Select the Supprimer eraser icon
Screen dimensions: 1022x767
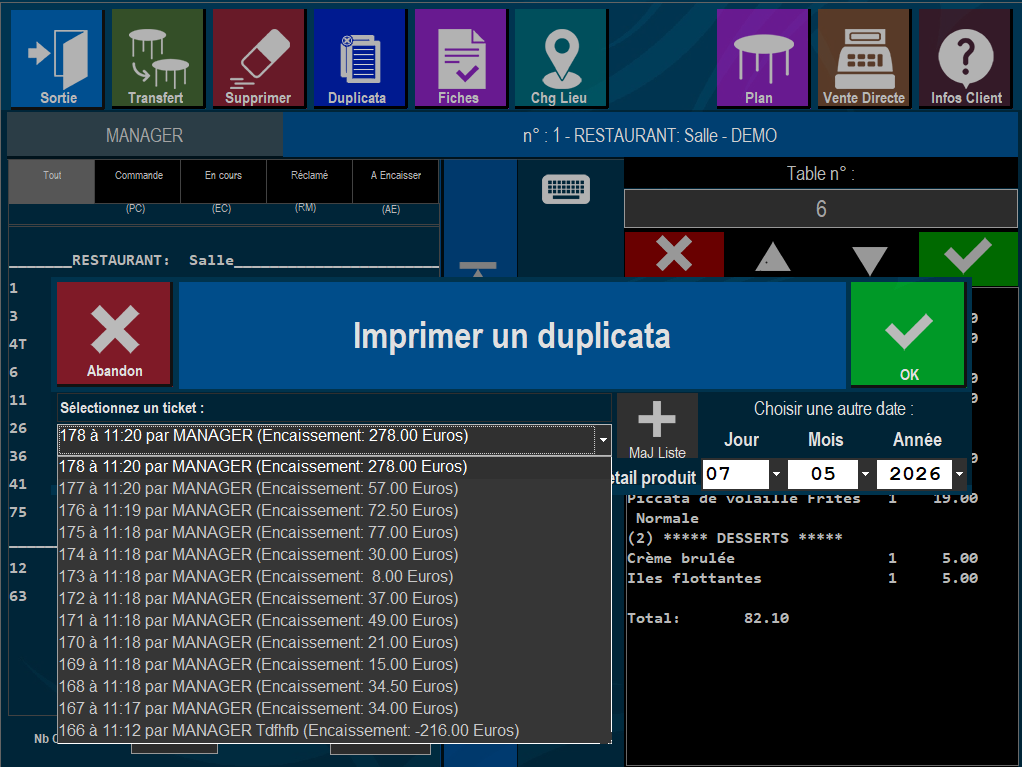[x=259, y=58]
